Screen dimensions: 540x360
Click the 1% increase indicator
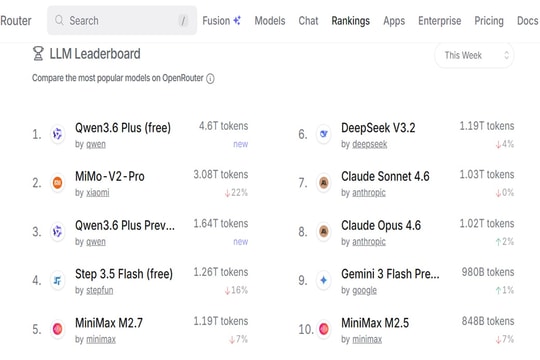[505, 290]
